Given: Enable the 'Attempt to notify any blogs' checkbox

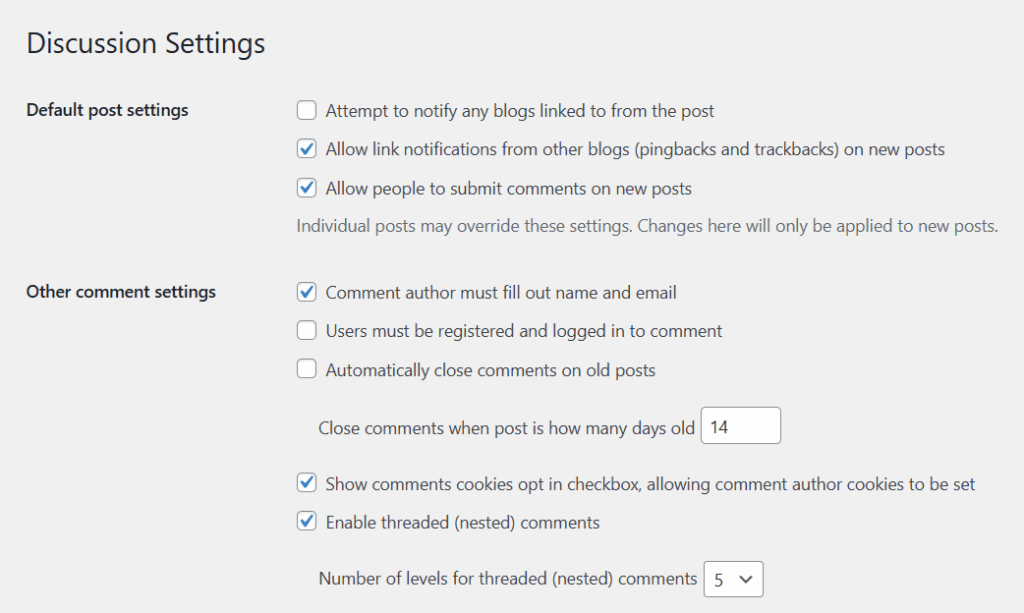Looking at the screenshot, I should pyautogui.click(x=307, y=111).
